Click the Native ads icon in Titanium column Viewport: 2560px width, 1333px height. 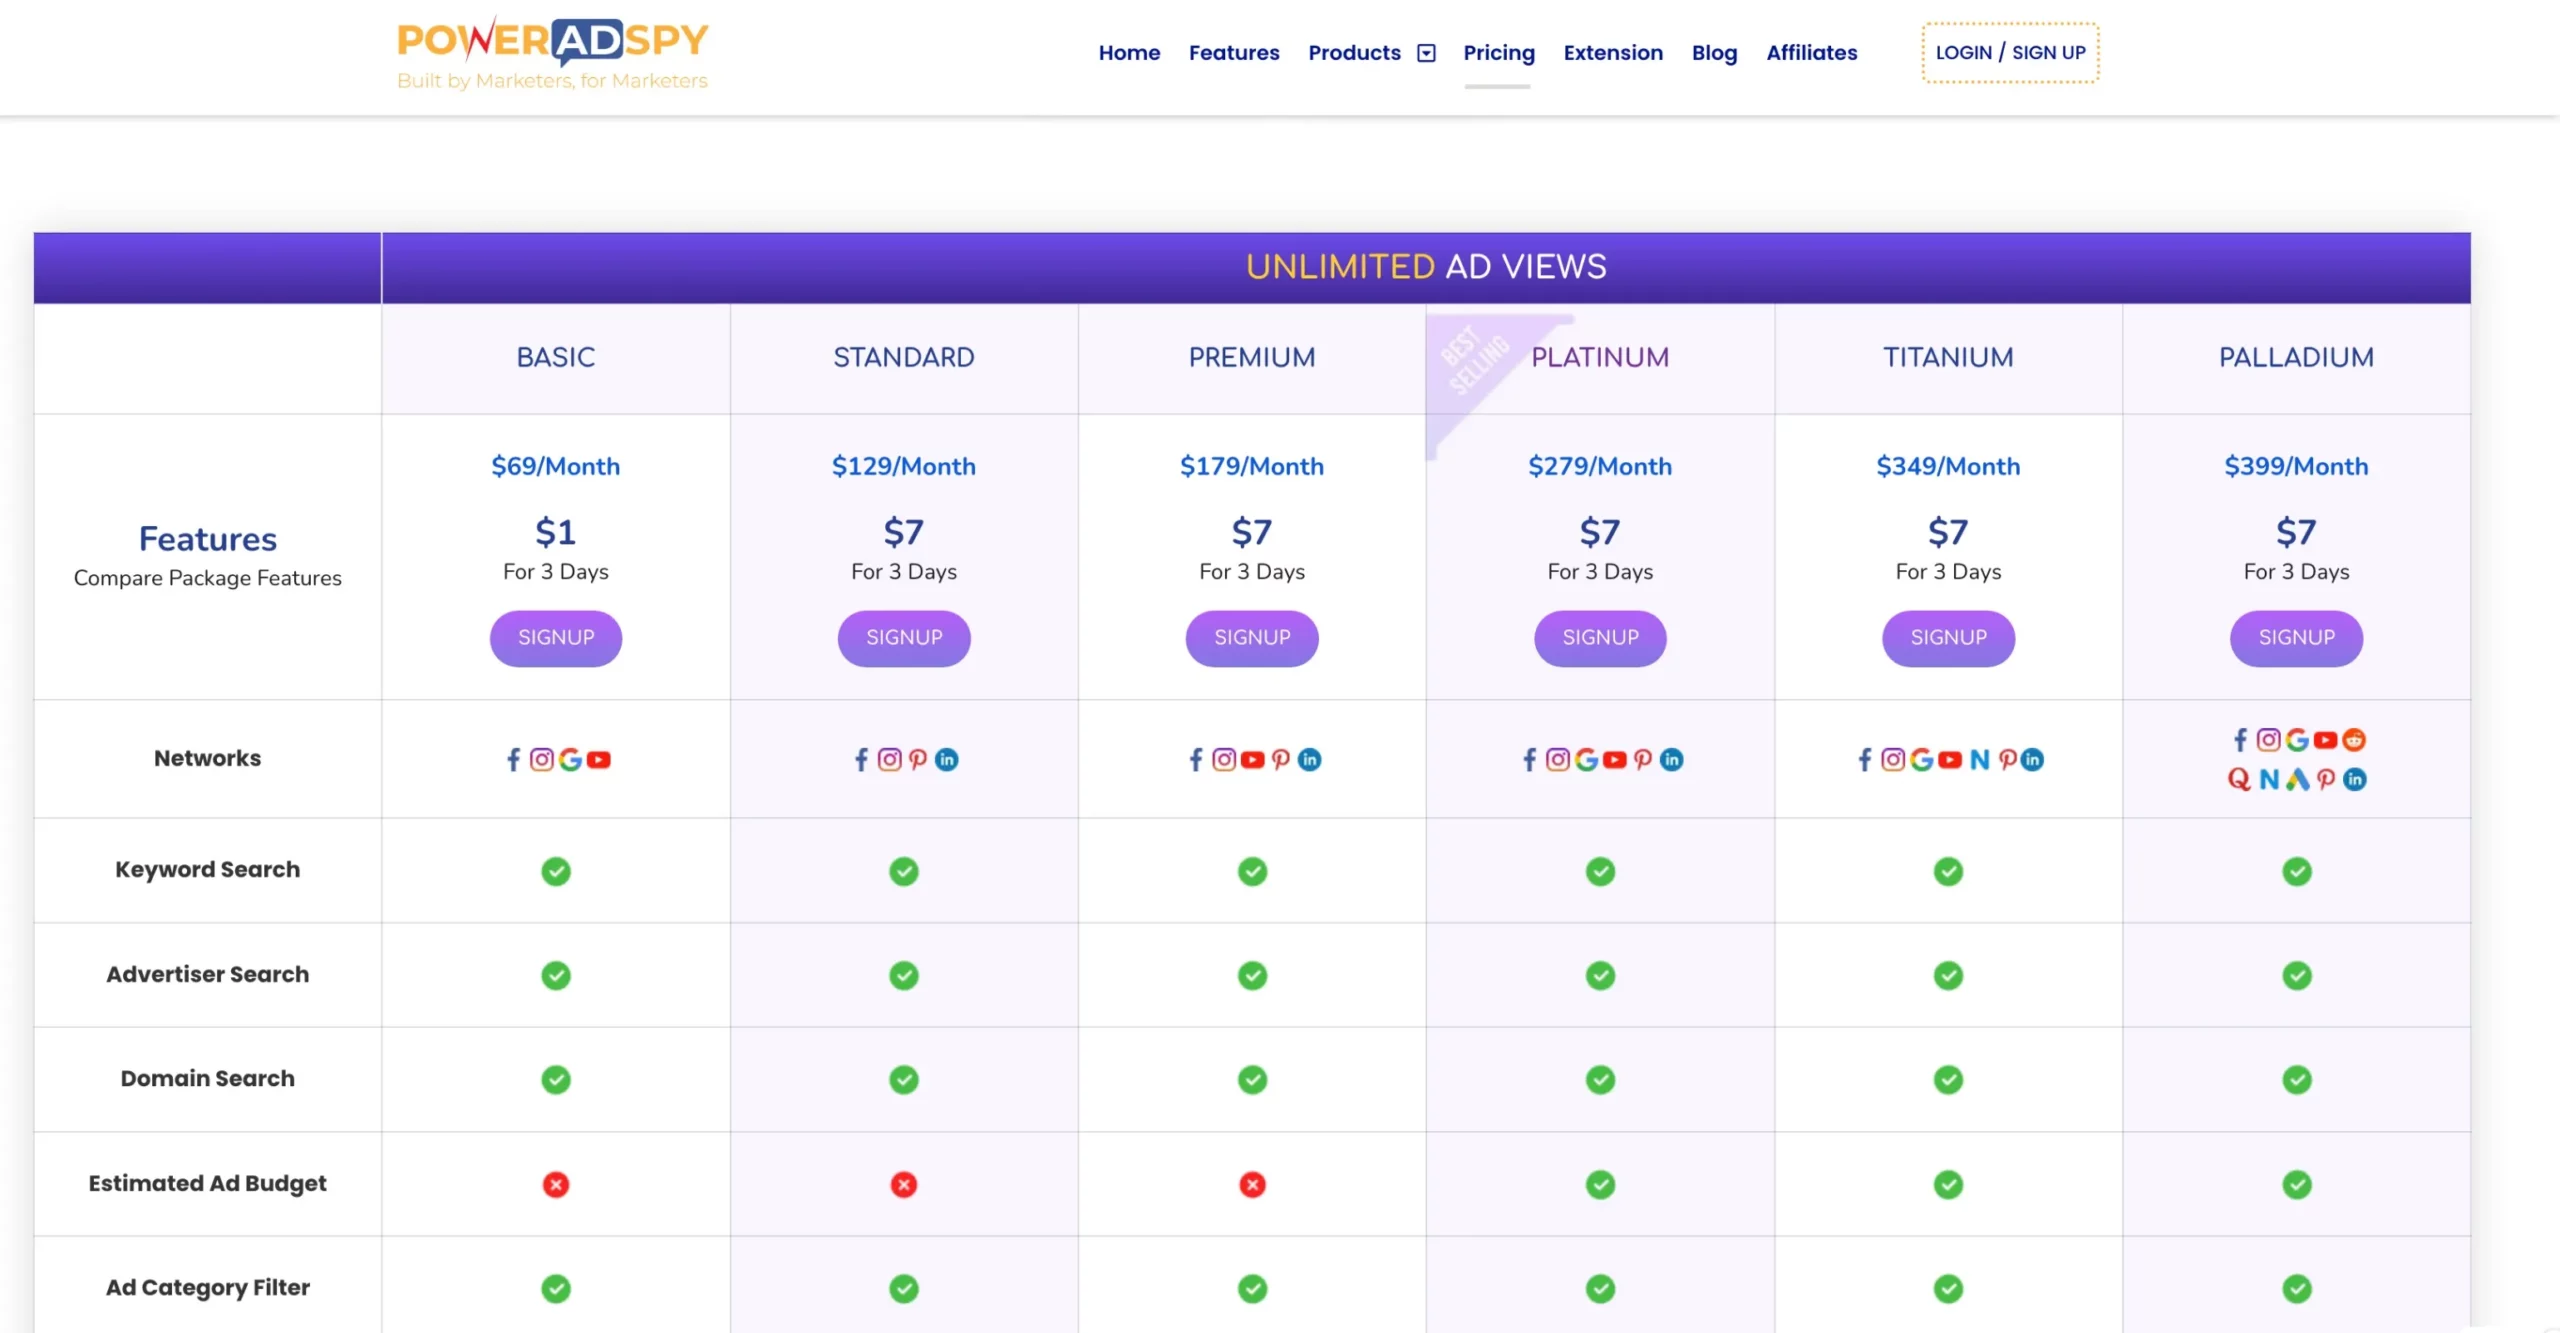coord(1978,760)
